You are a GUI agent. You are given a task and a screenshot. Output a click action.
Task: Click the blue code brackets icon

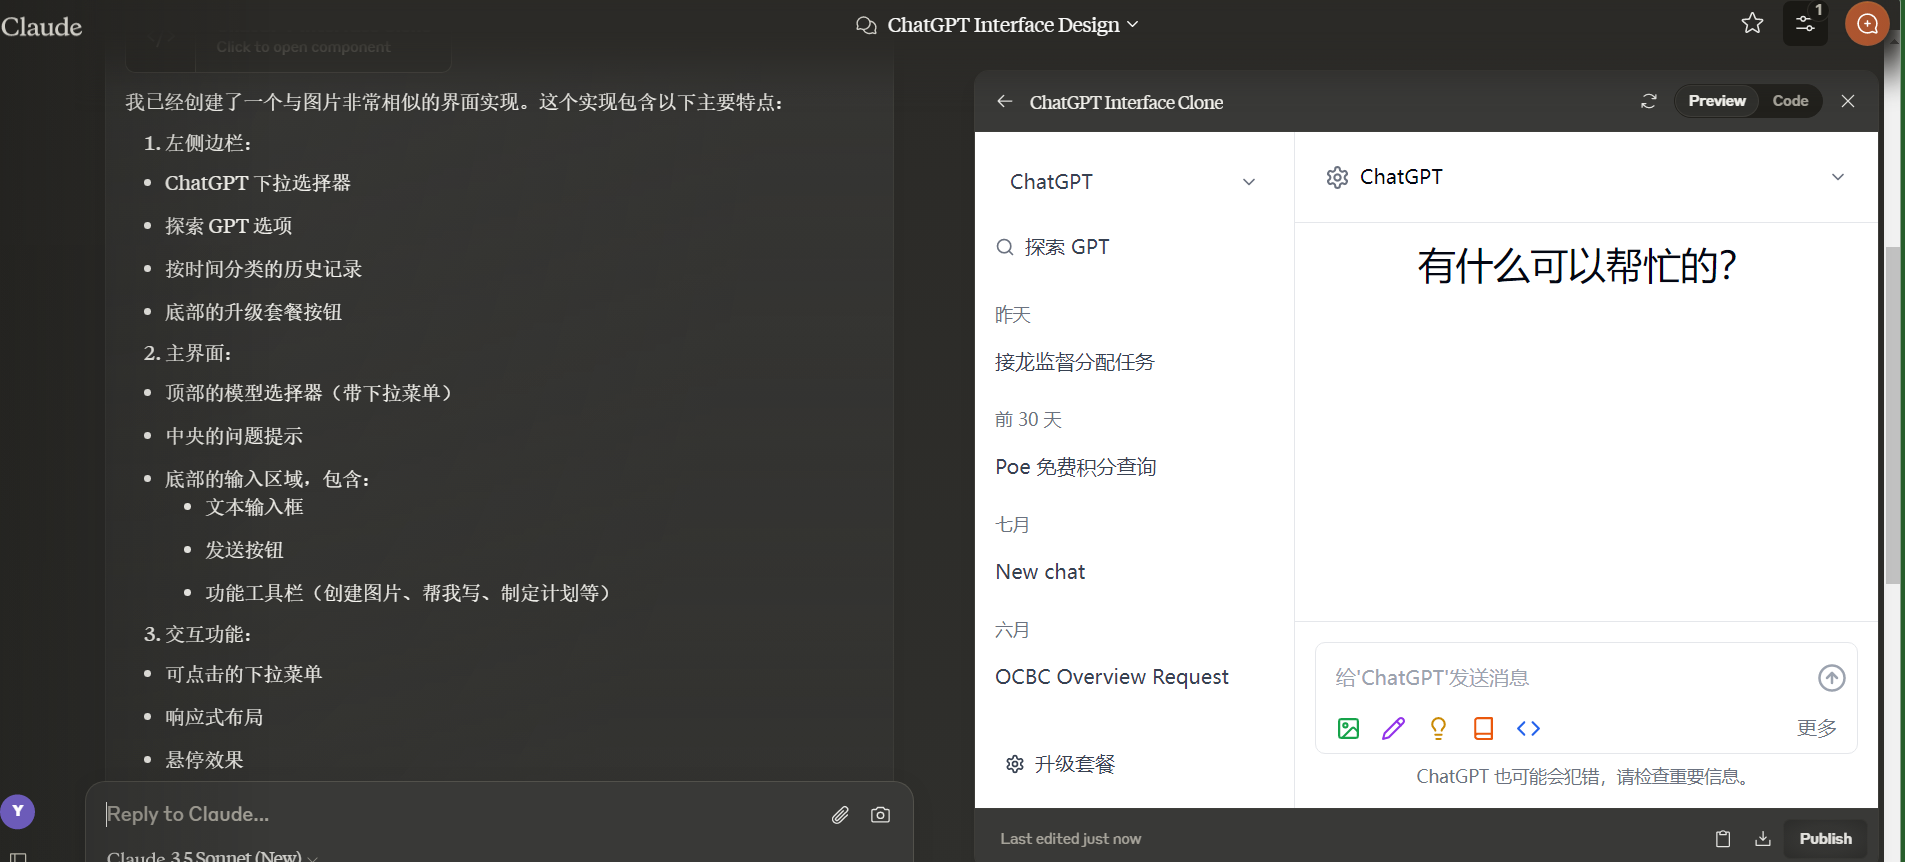point(1528,728)
